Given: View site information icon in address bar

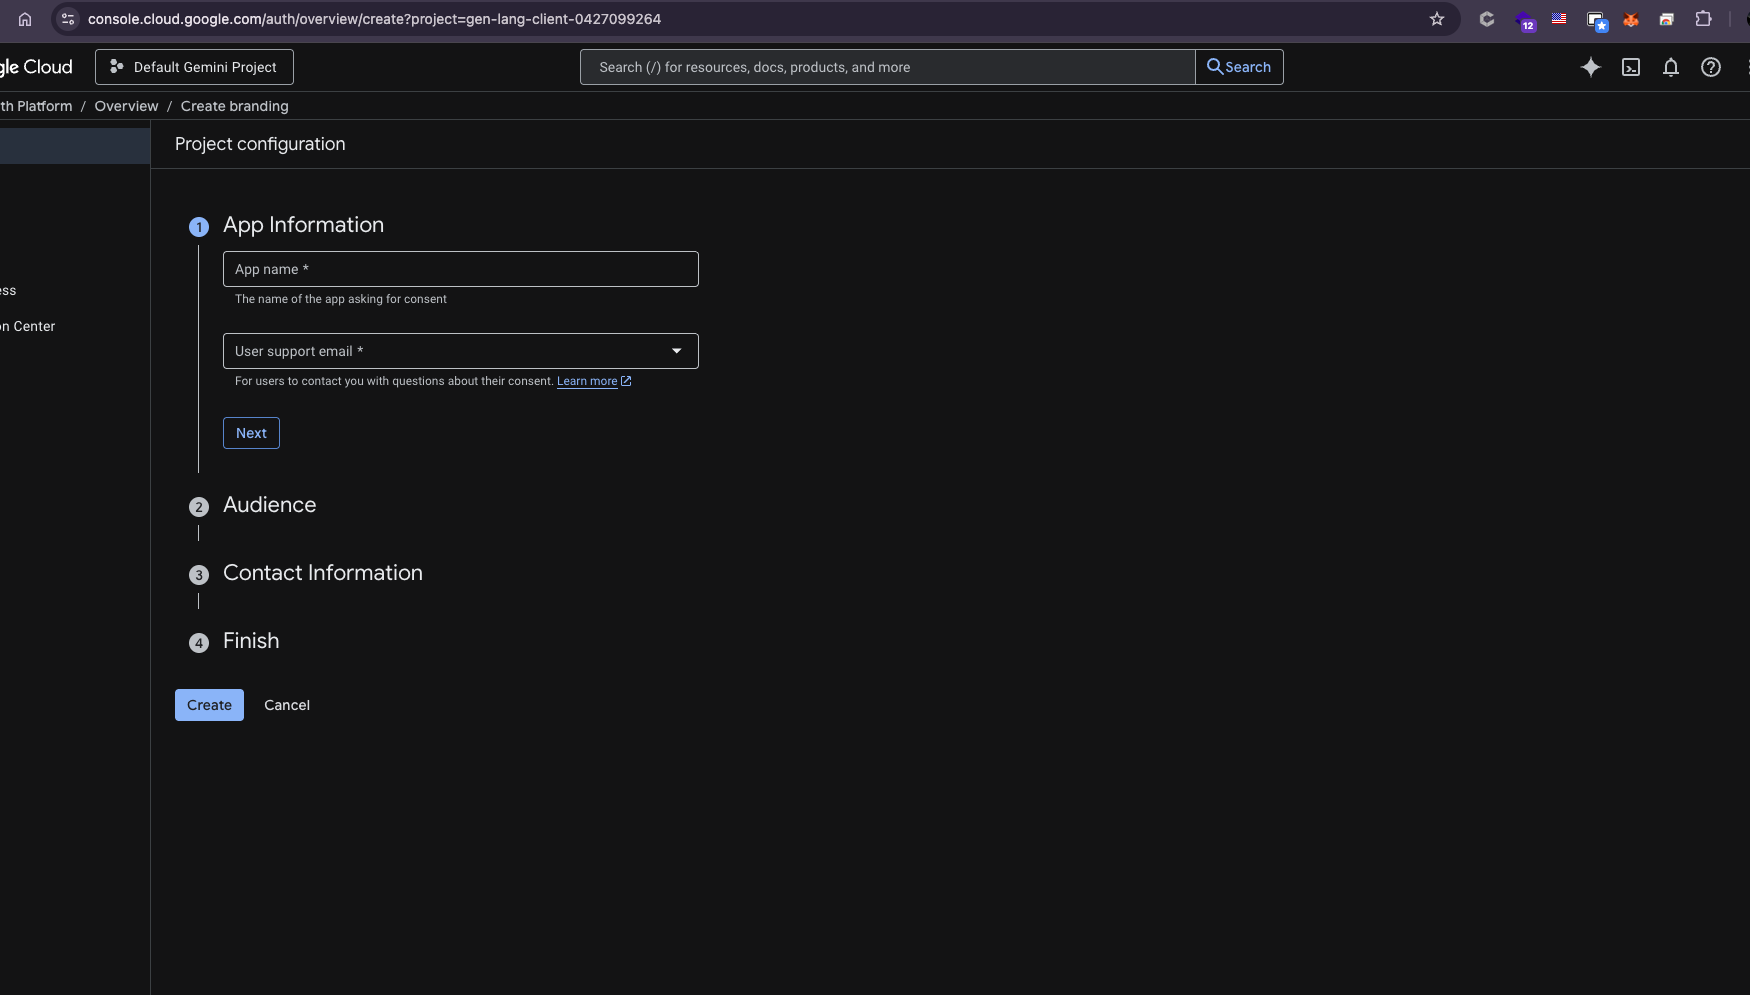Looking at the screenshot, I should pos(68,19).
